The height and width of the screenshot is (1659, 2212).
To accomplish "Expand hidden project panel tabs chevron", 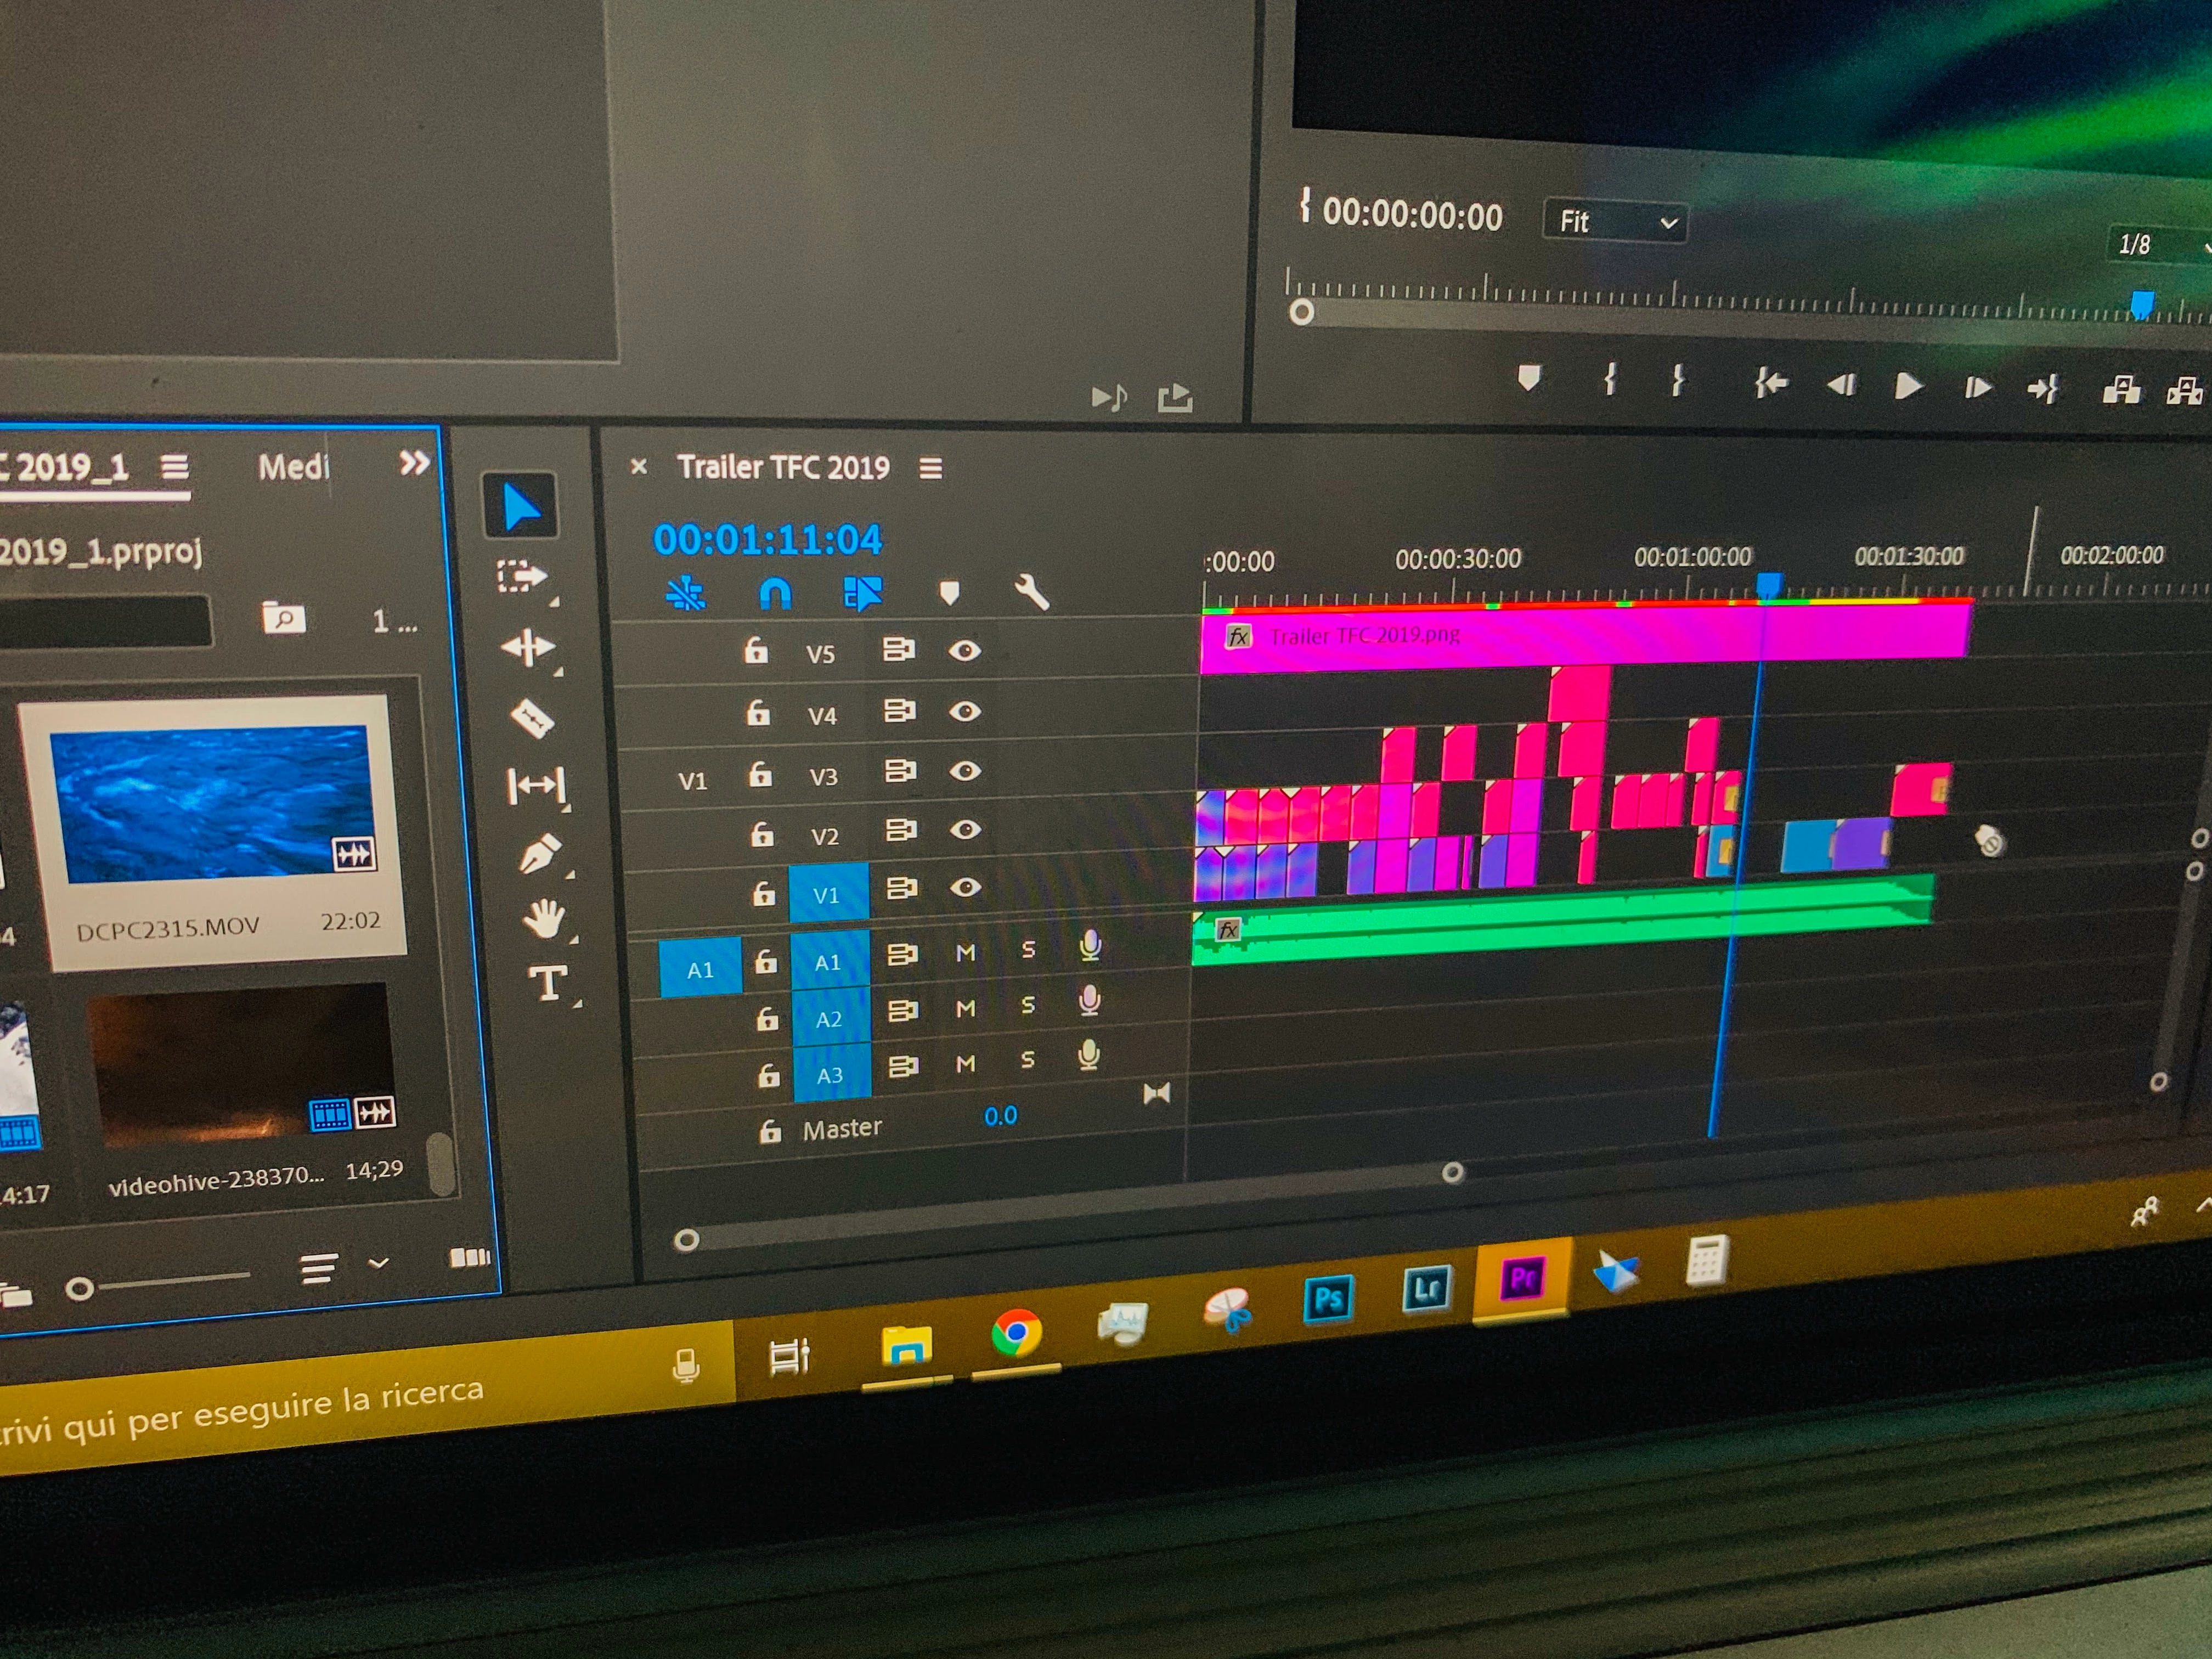I will pos(414,463).
